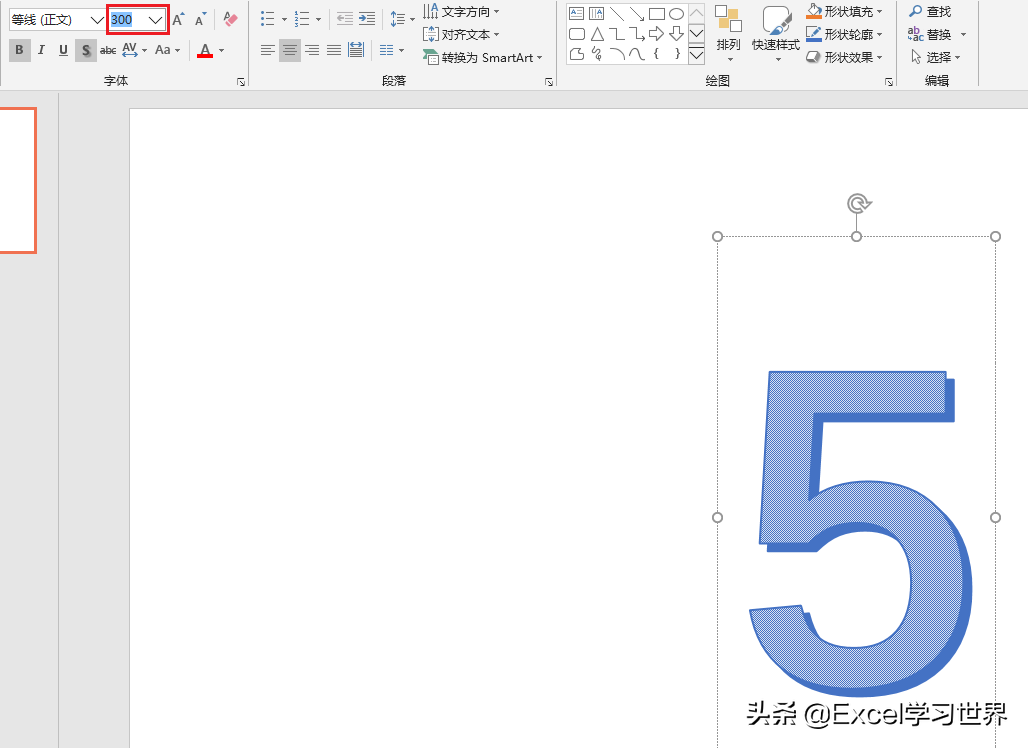This screenshot has width=1028, height=748.
Task: Select the right brace shape
Action: [x=677, y=54]
